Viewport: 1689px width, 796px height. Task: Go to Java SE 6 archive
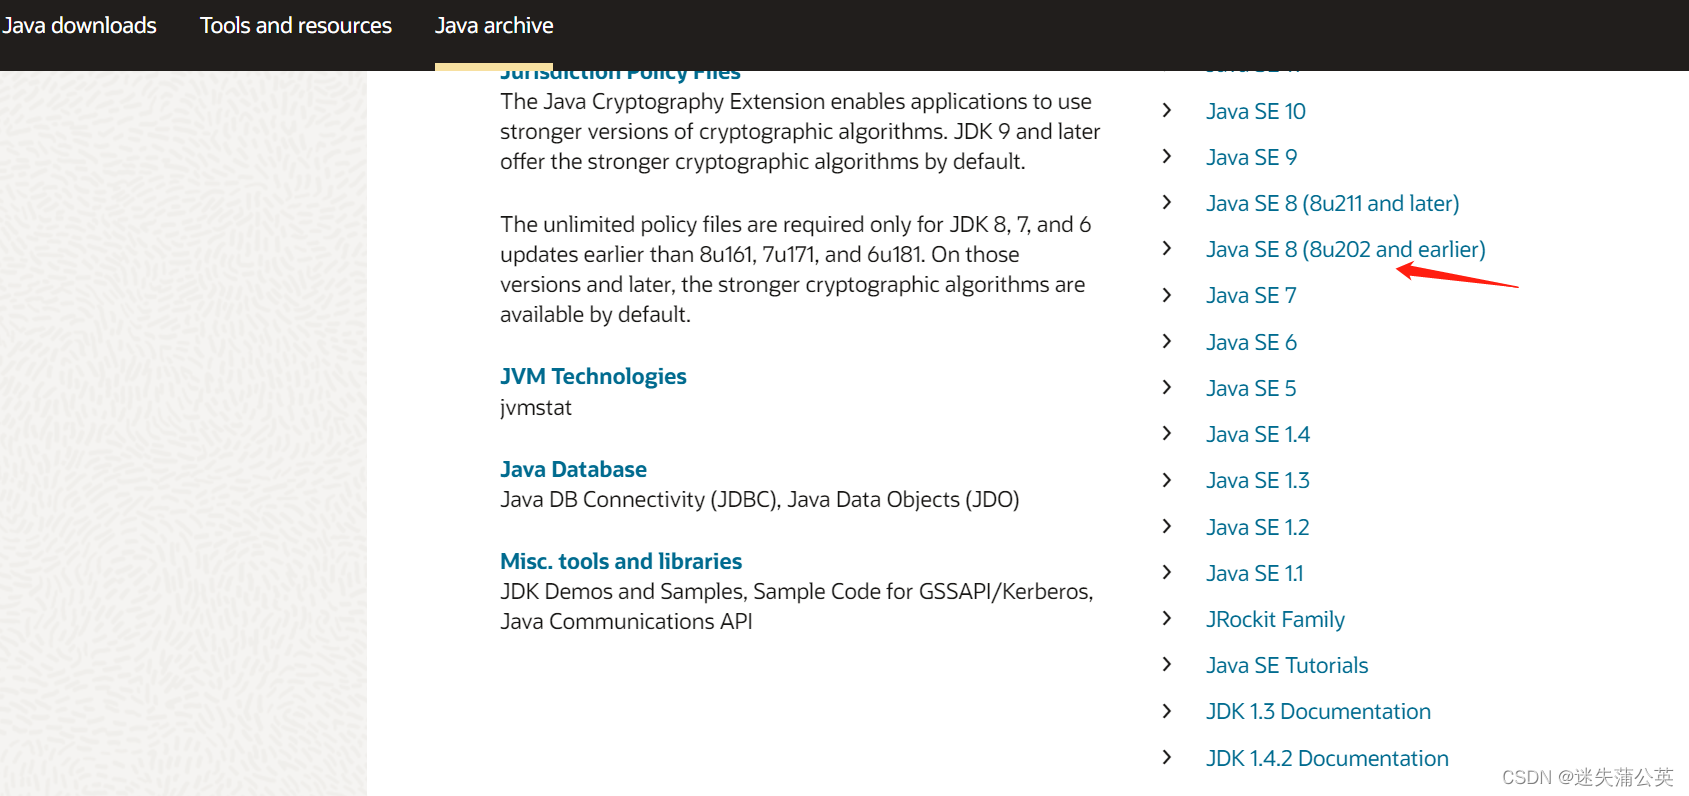click(1251, 342)
